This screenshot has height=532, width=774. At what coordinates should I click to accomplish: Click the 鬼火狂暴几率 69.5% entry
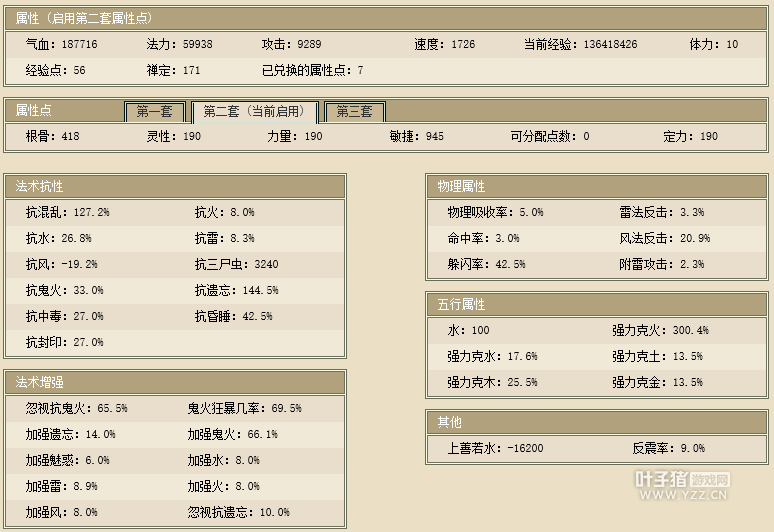(x=244, y=408)
